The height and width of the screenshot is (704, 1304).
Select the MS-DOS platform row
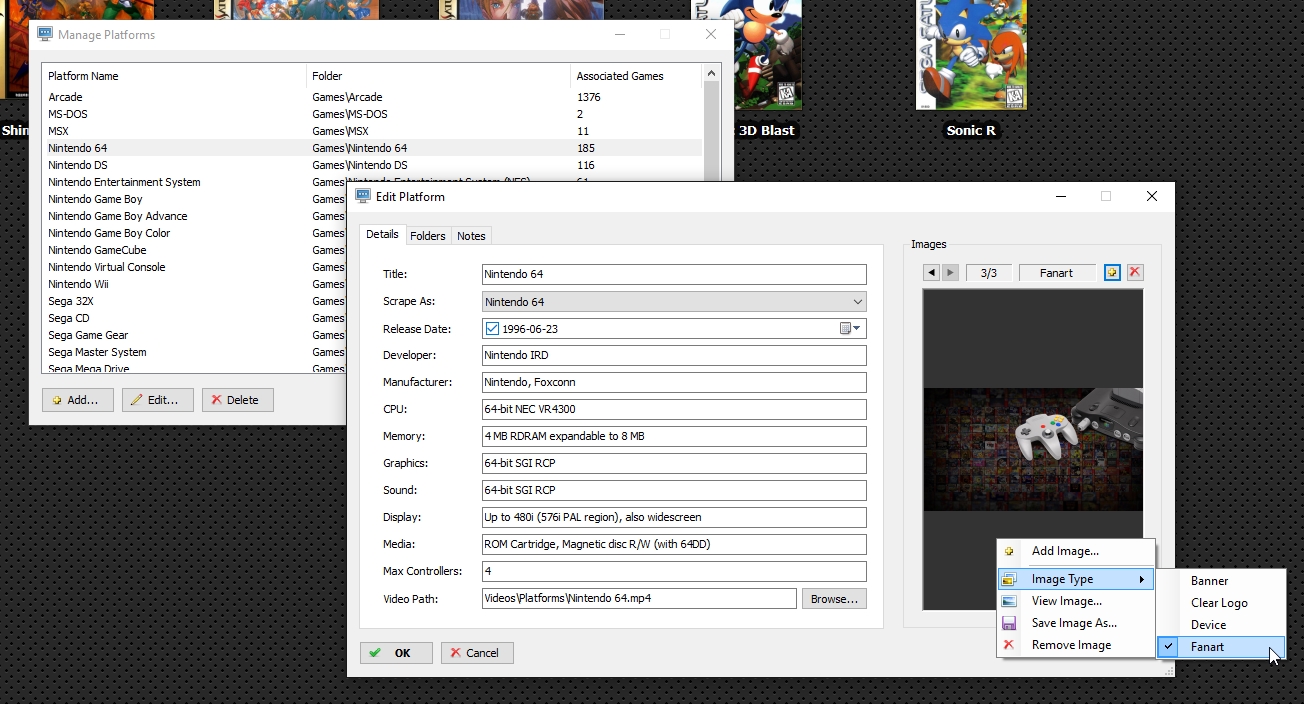point(372,114)
